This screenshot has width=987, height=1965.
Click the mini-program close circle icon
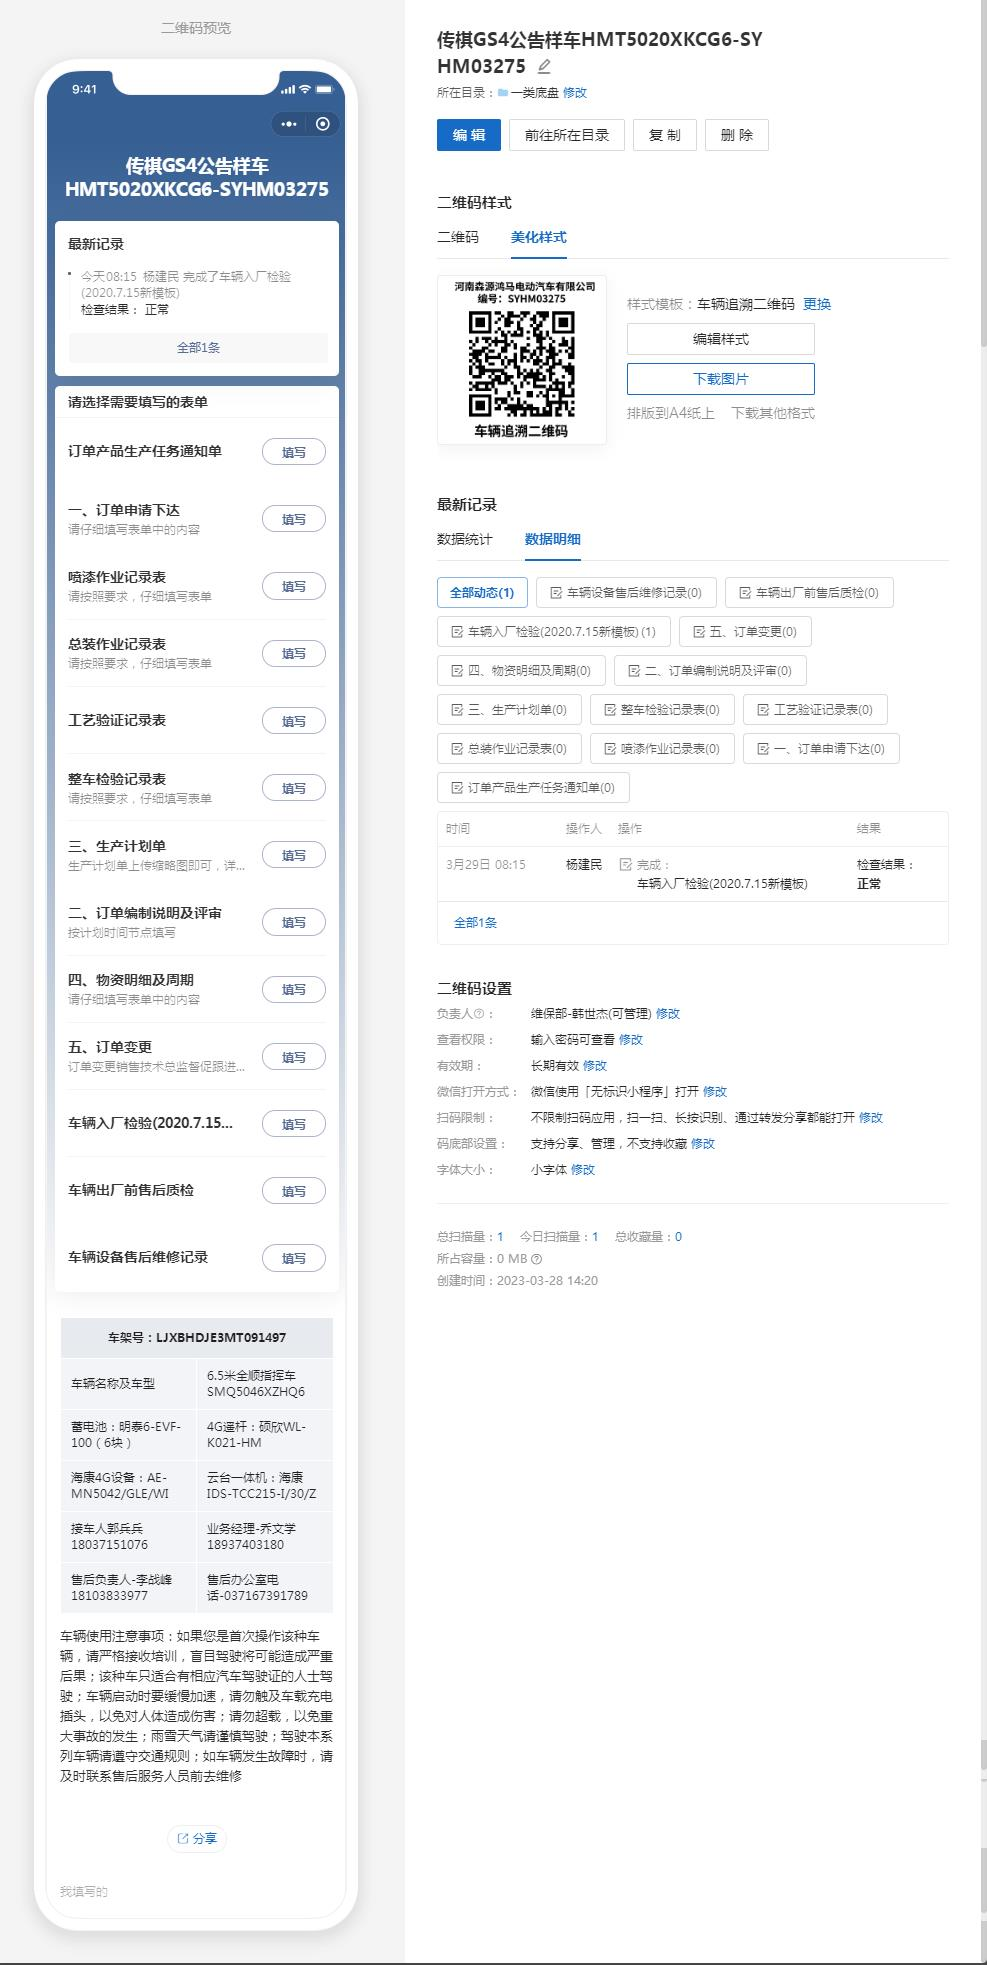(x=322, y=124)
